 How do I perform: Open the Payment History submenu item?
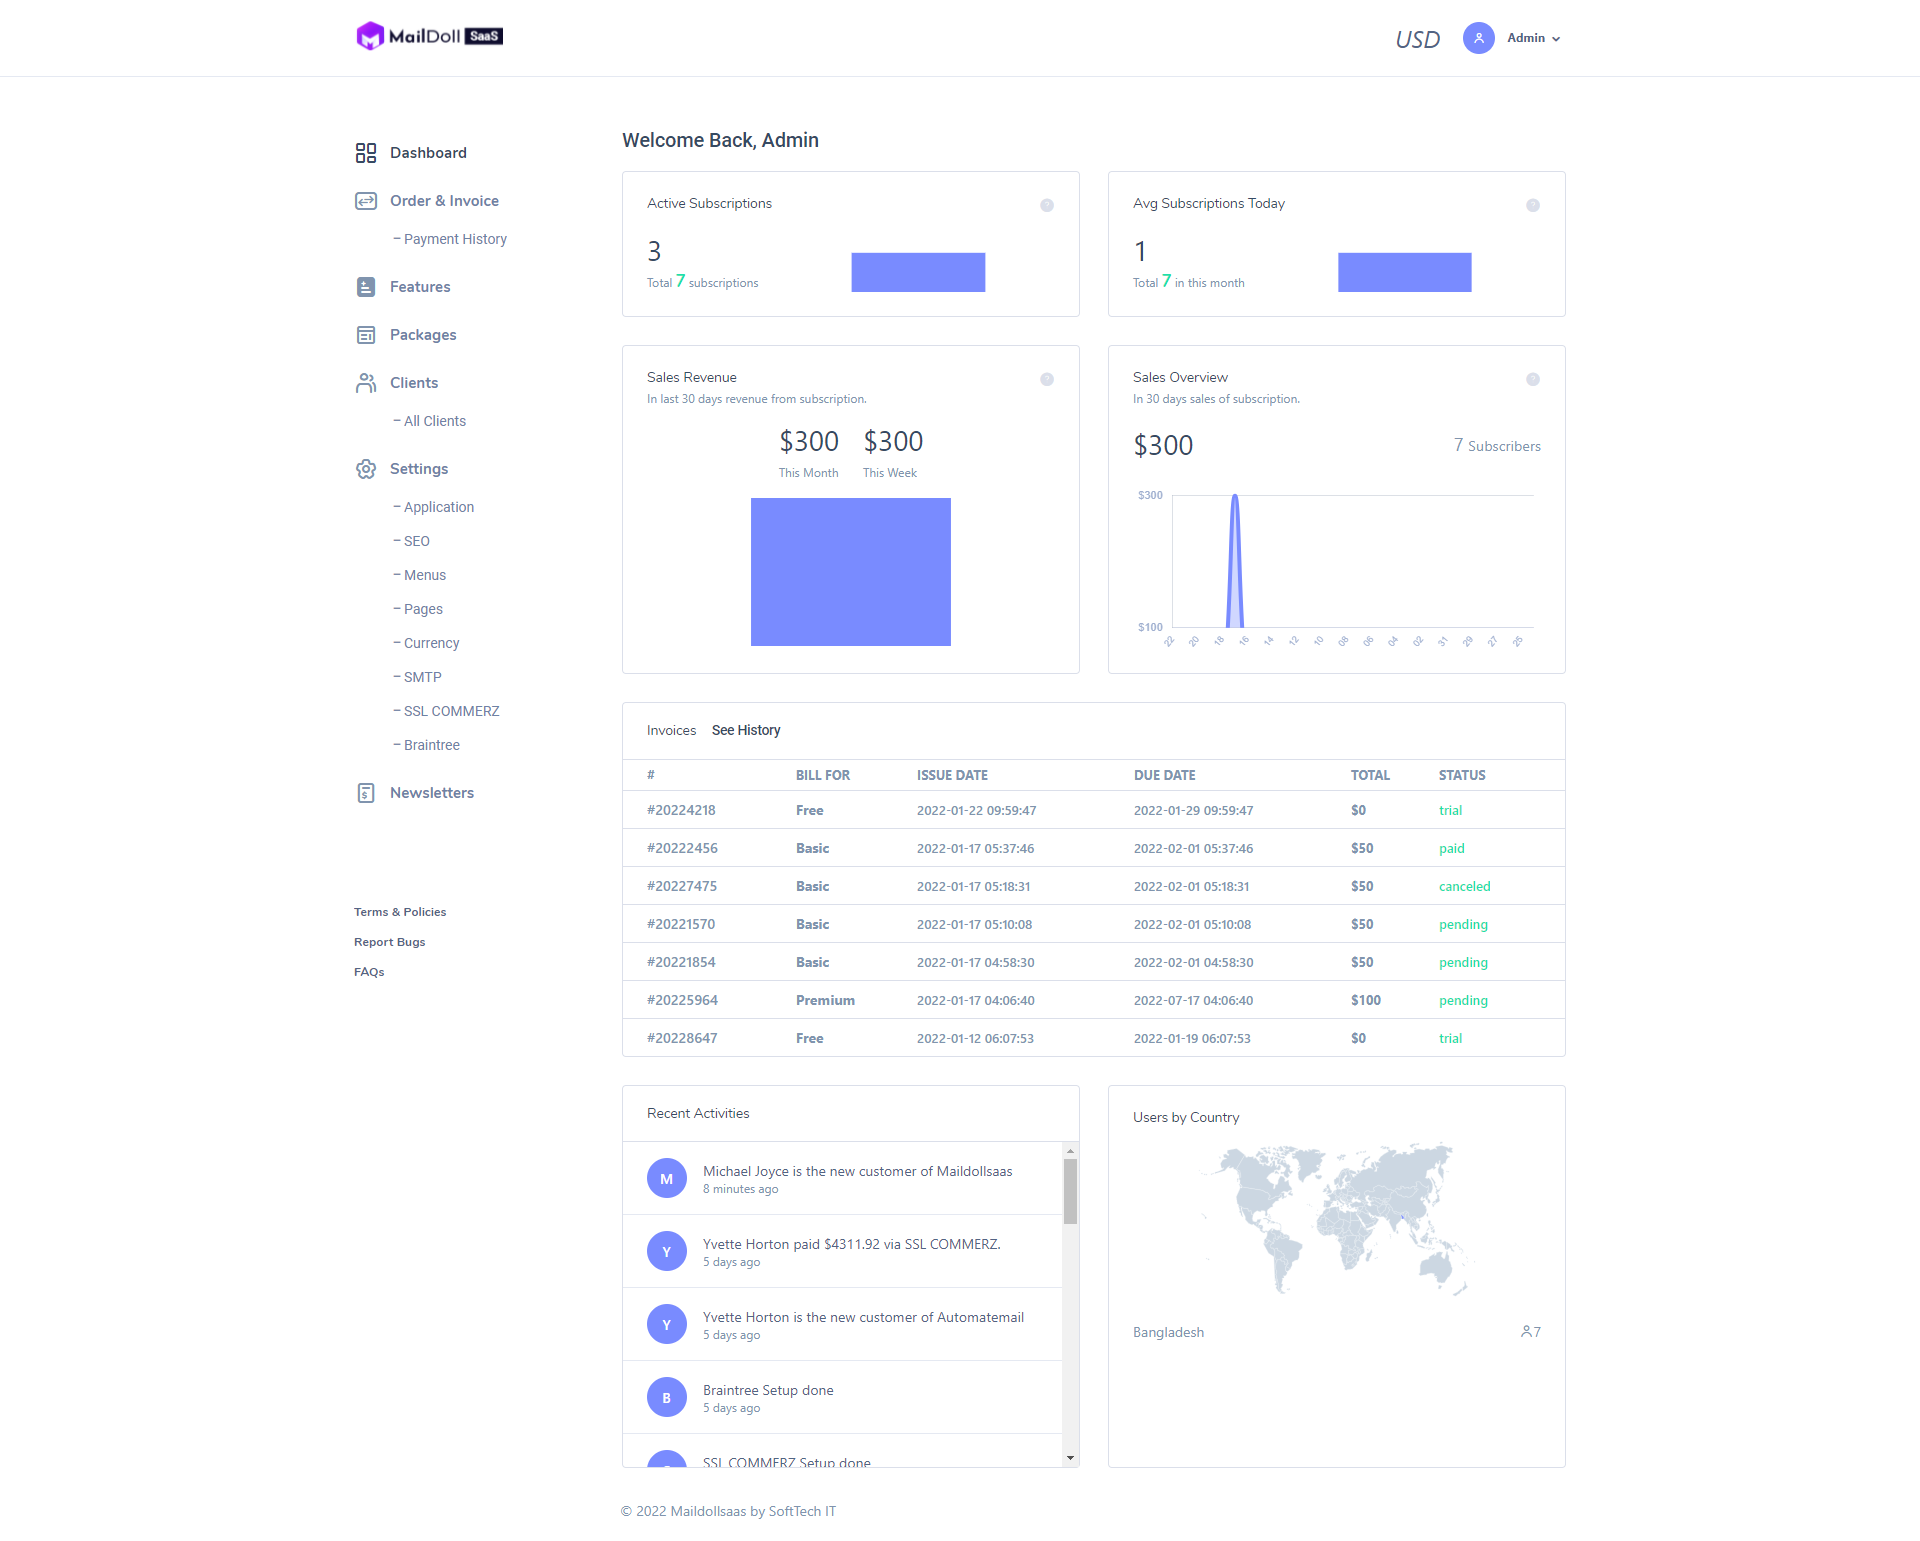(455, 239)
